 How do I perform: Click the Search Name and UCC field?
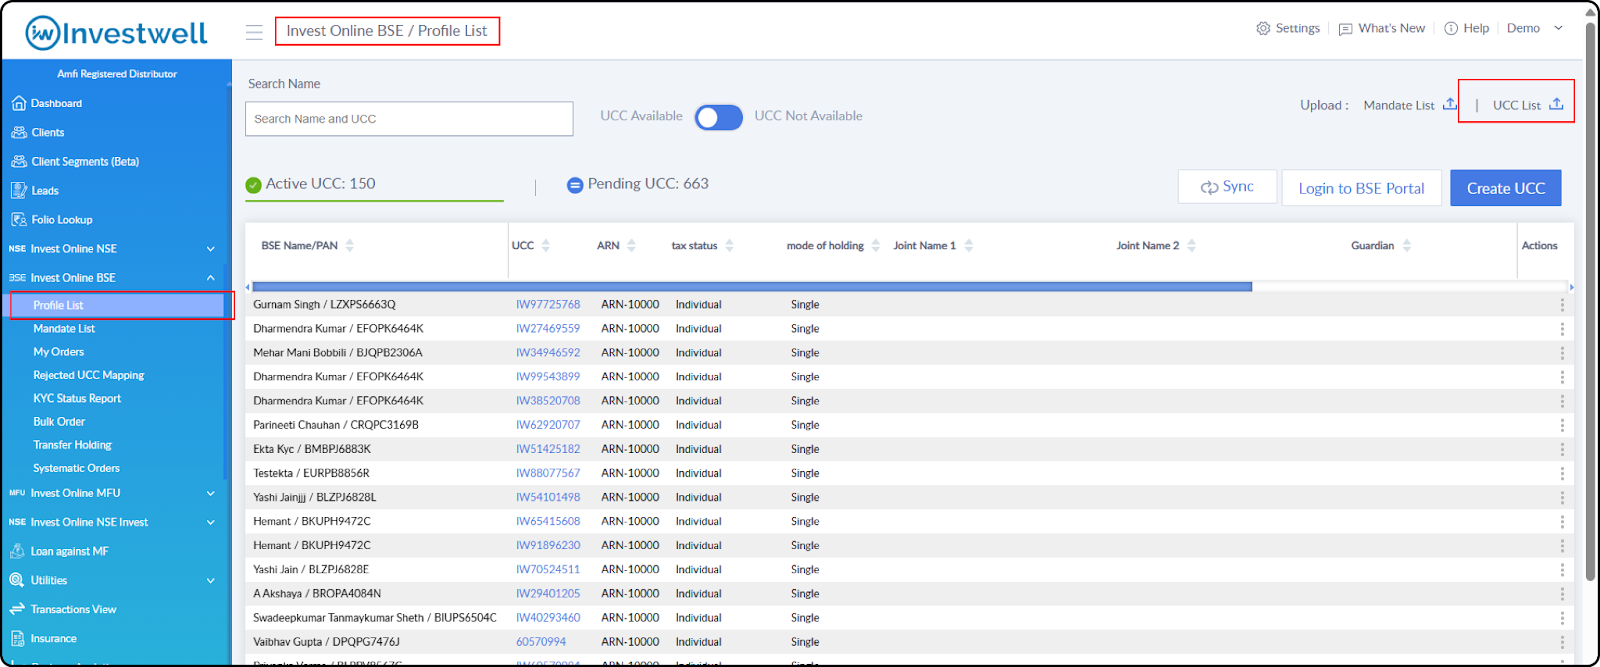[x=409, y=119]
